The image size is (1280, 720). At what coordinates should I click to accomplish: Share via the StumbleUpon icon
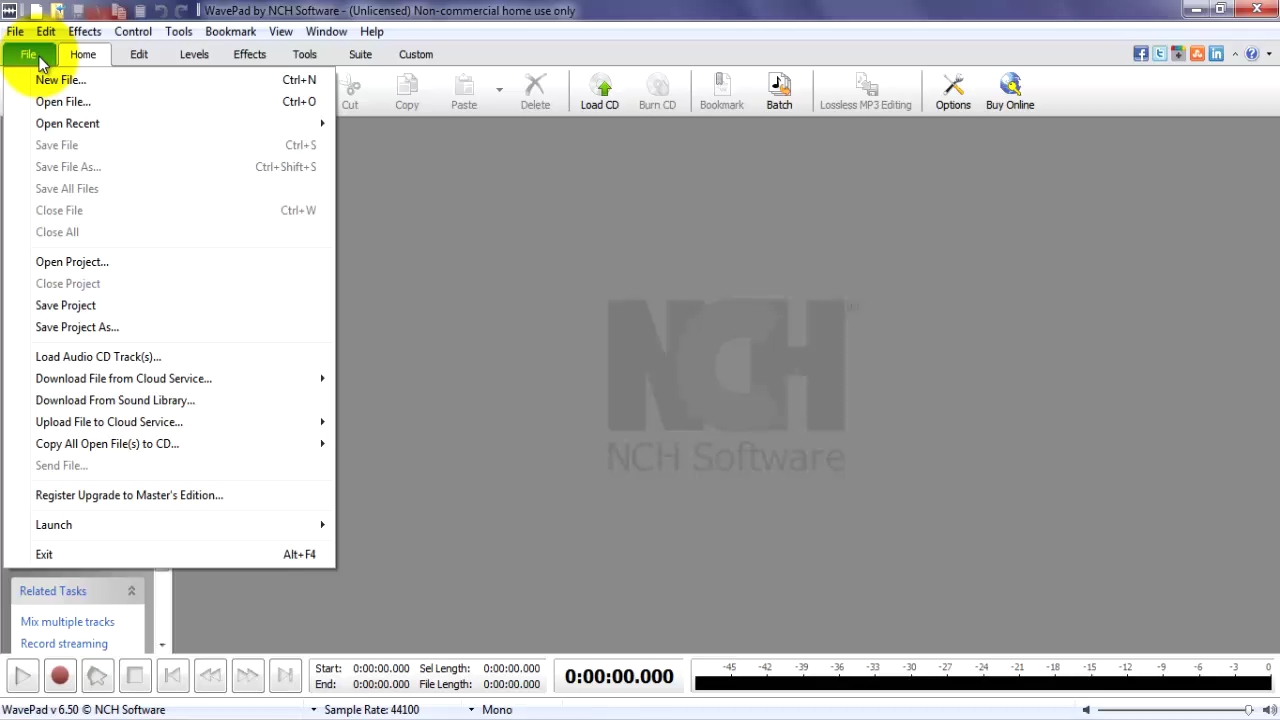[x=1197, y=54]
